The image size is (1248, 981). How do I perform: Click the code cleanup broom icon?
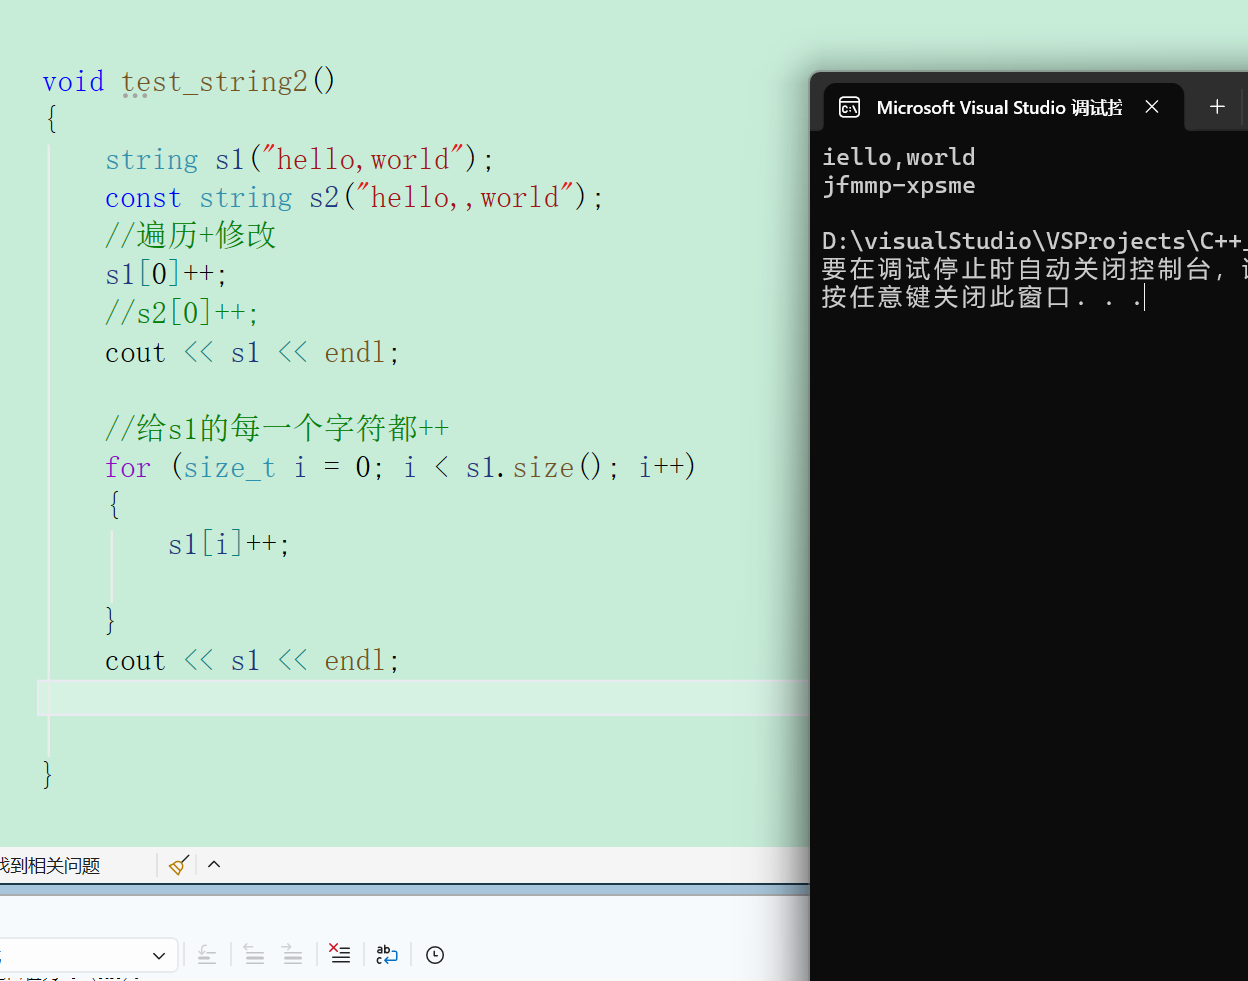[x=179, y=865]
